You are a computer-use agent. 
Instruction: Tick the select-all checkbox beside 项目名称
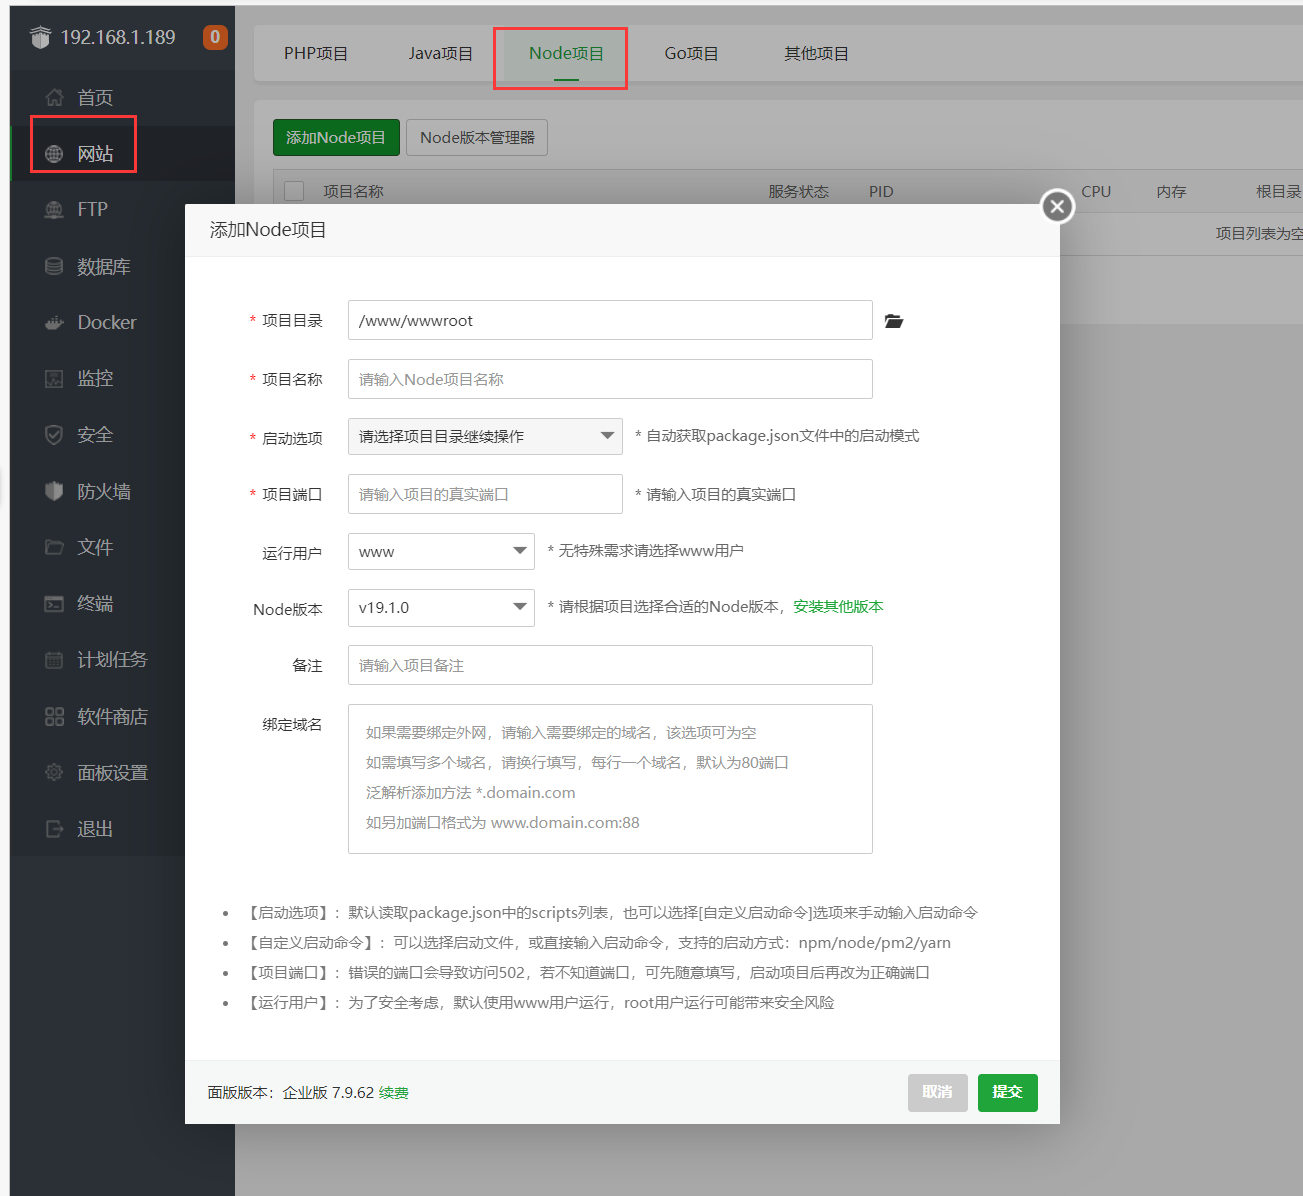tap(294, 191)
